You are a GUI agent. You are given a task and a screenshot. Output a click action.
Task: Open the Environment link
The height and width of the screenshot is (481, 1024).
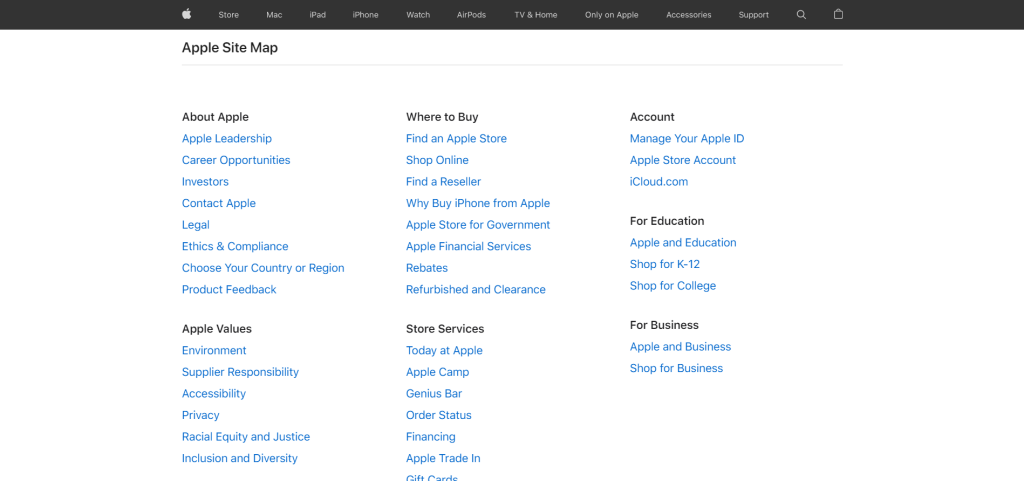(214, 350)
